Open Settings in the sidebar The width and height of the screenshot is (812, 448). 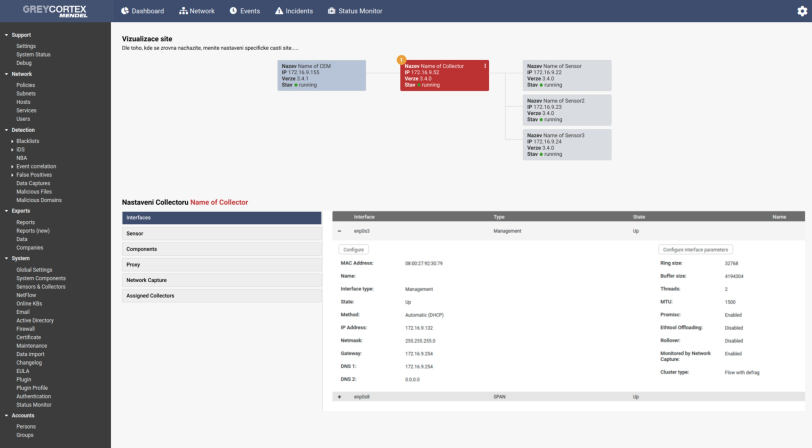26,46
